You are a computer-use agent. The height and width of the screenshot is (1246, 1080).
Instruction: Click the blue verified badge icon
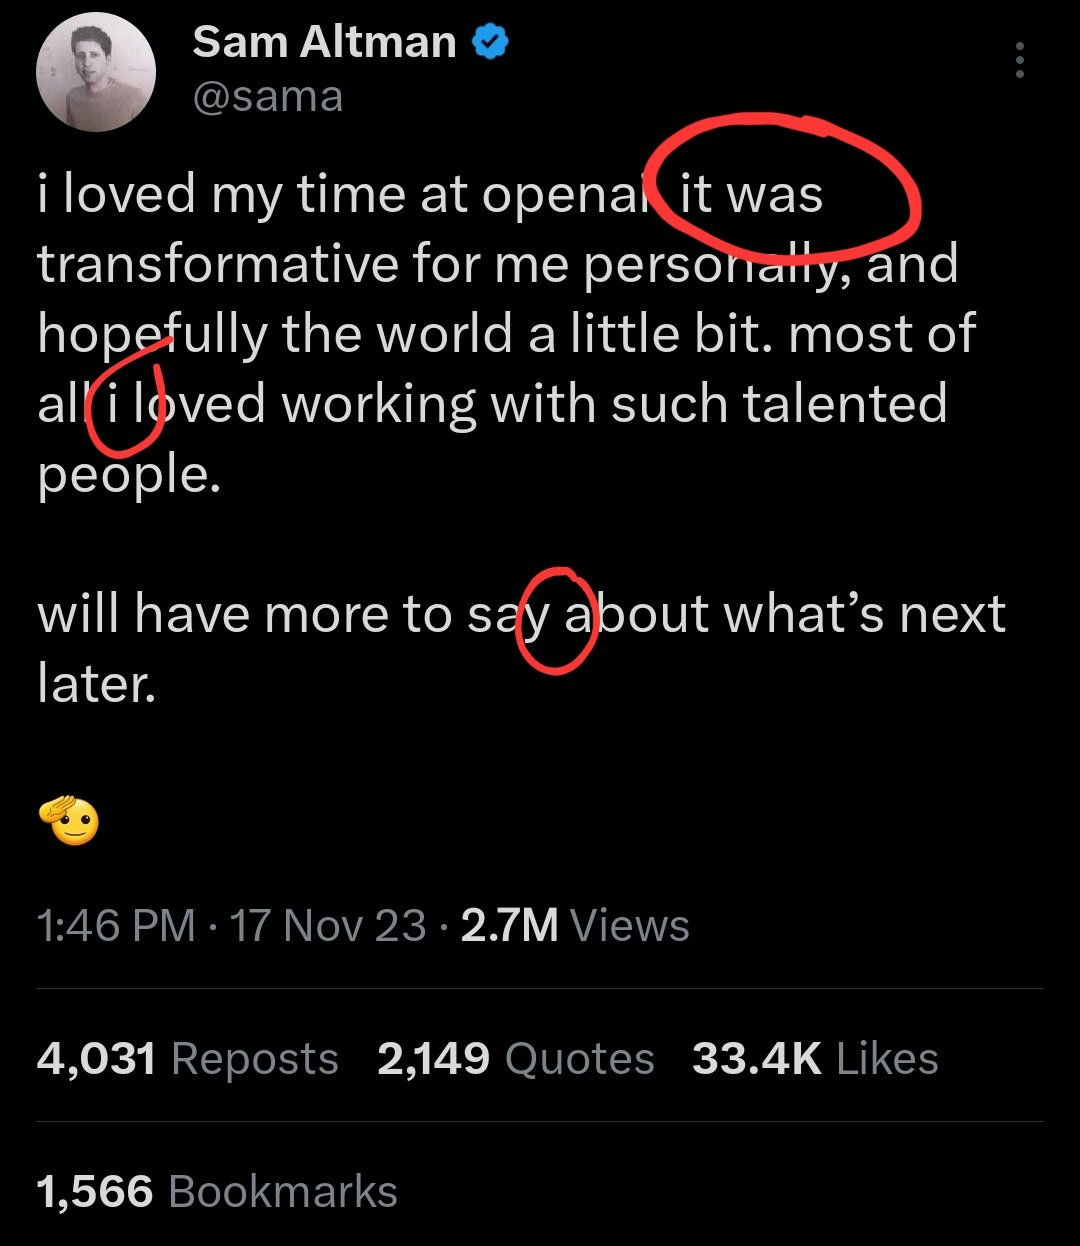490,42
